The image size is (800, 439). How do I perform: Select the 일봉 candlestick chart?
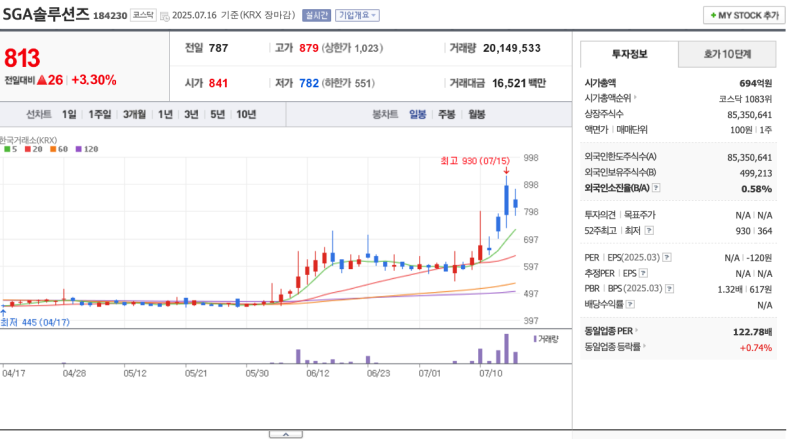tap(417, 114)
